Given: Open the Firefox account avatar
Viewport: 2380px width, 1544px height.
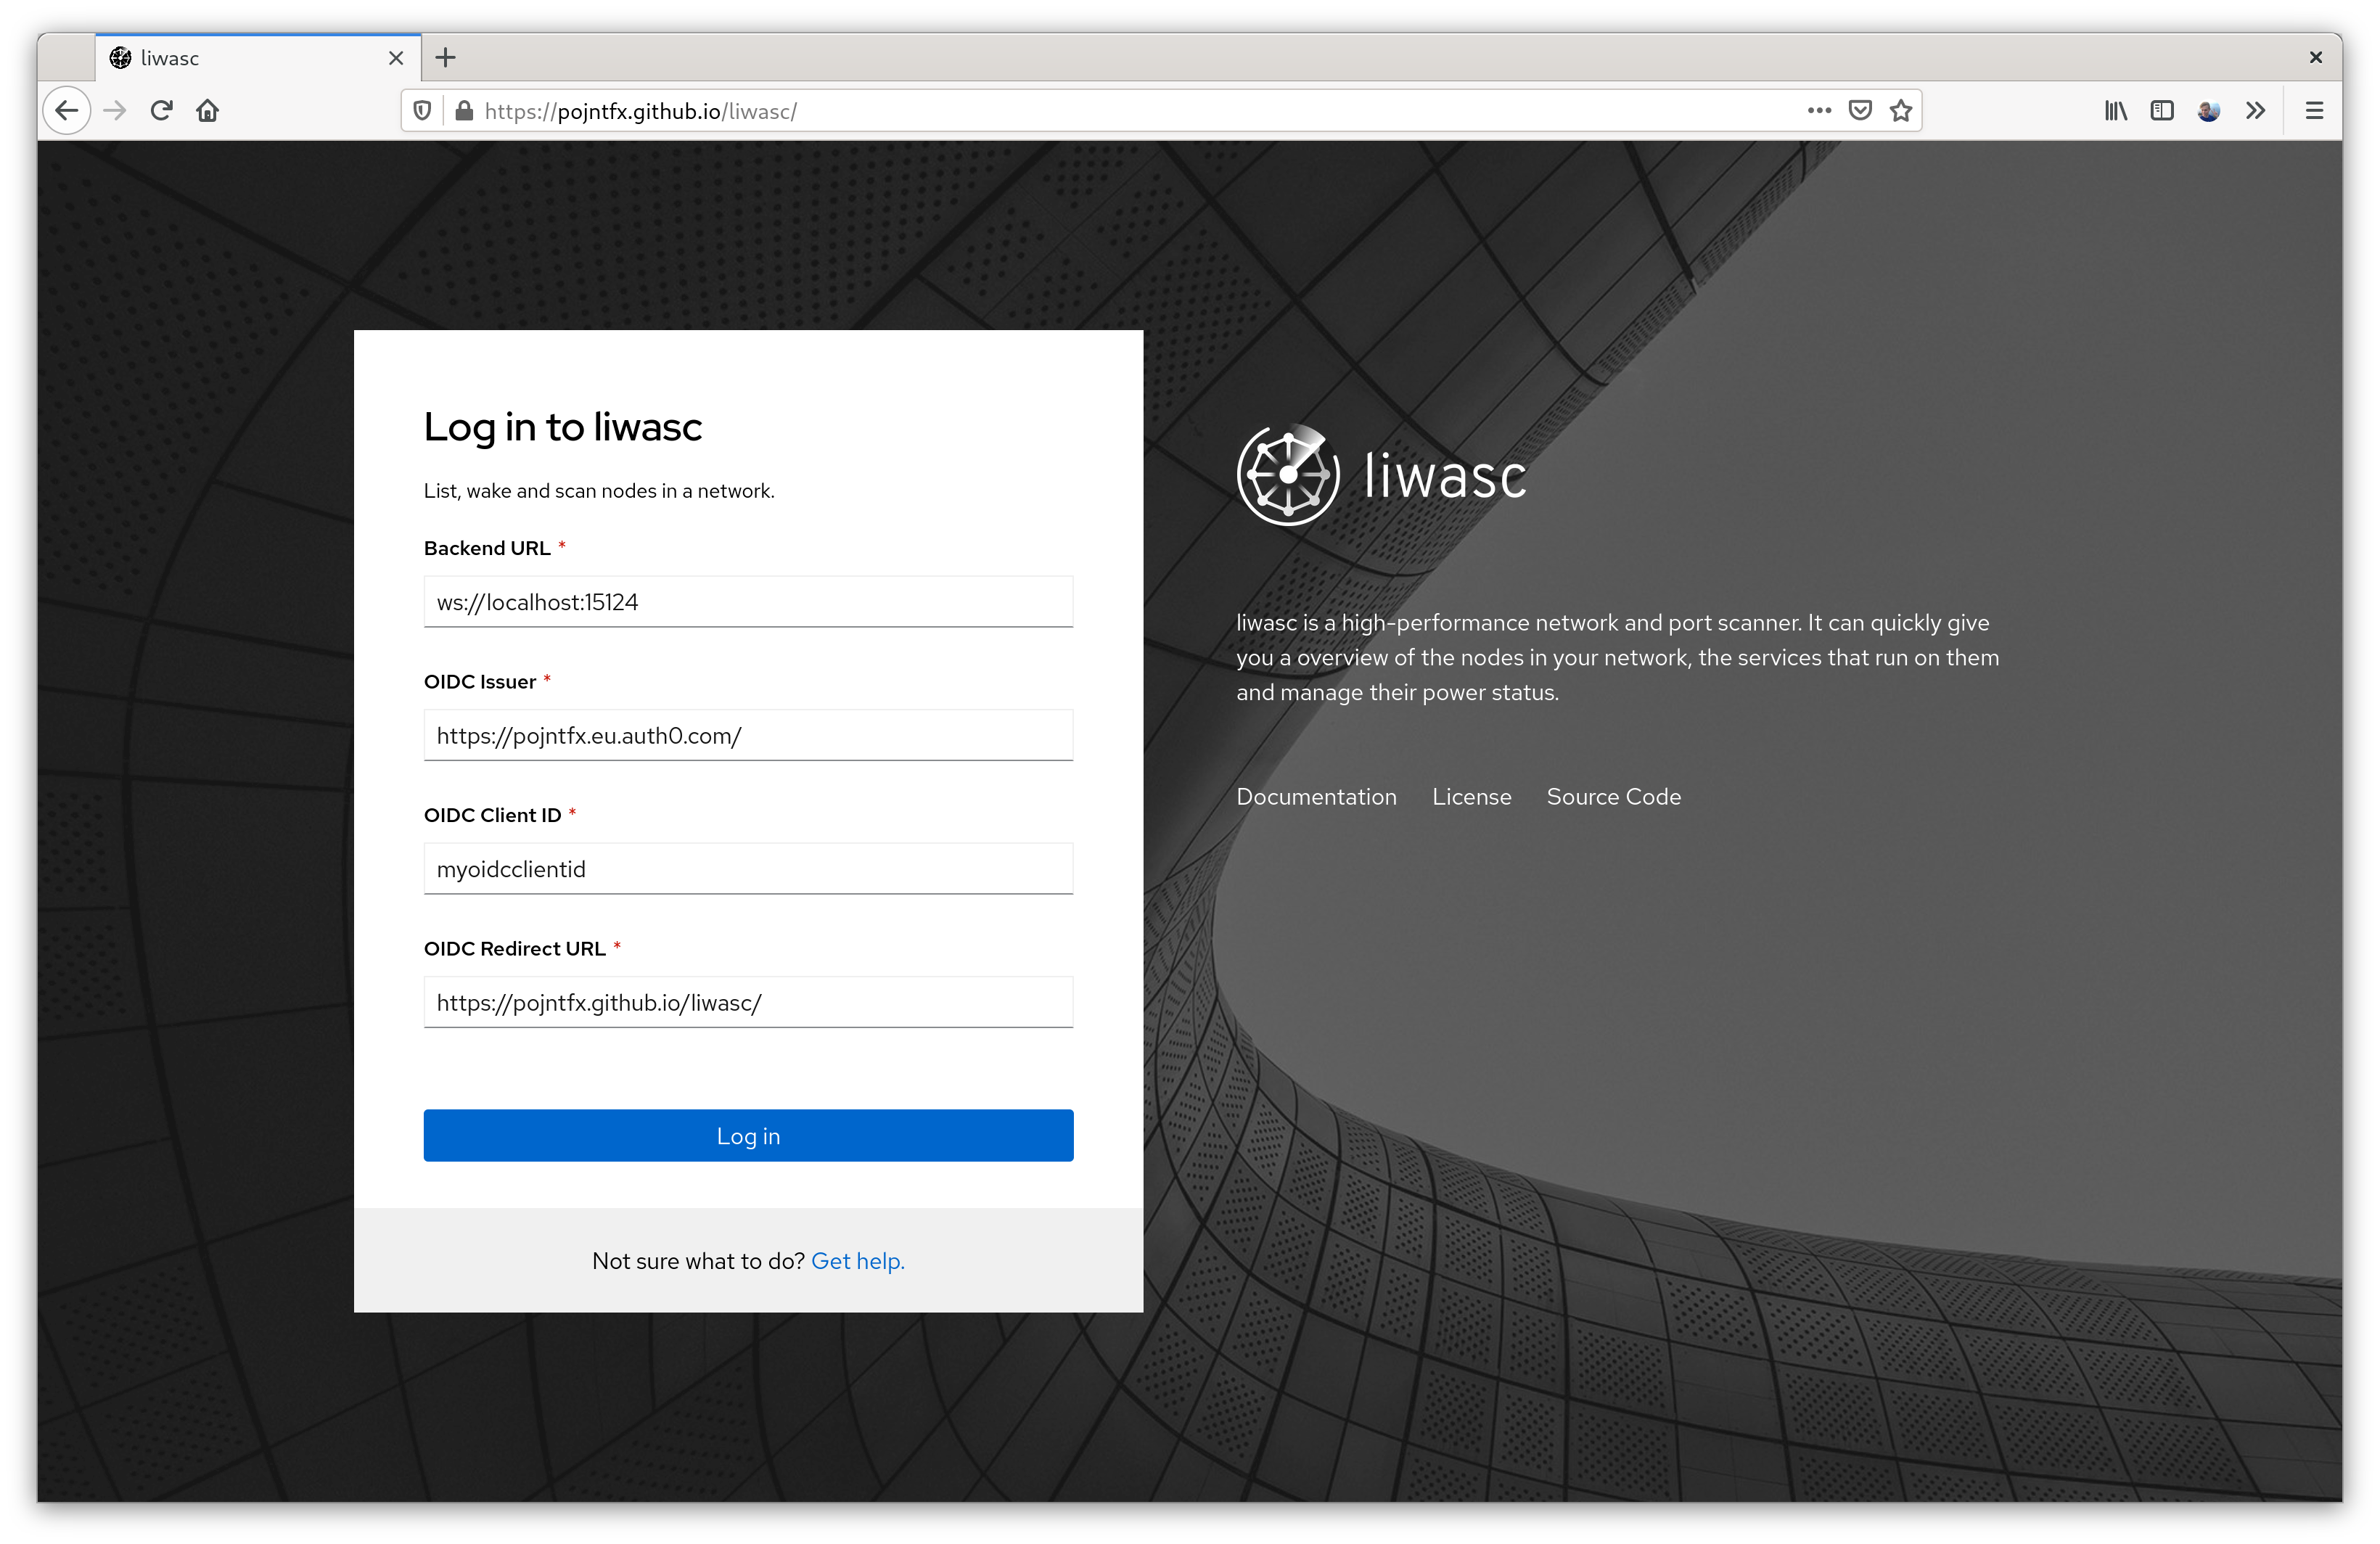Looking at the screenshot, I should coord(2208,111).
